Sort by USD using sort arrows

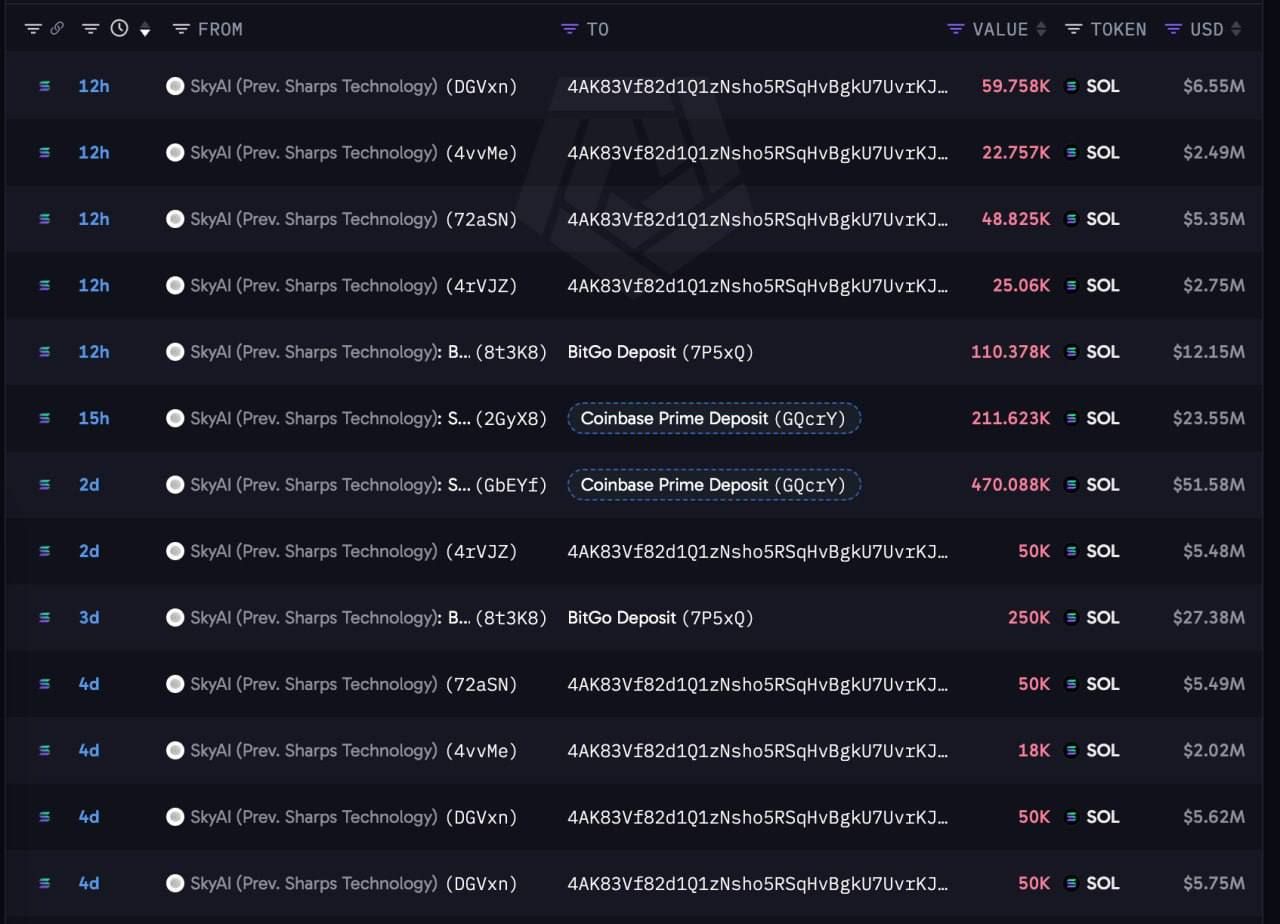pyautogui.click(x=1236, y=29)
